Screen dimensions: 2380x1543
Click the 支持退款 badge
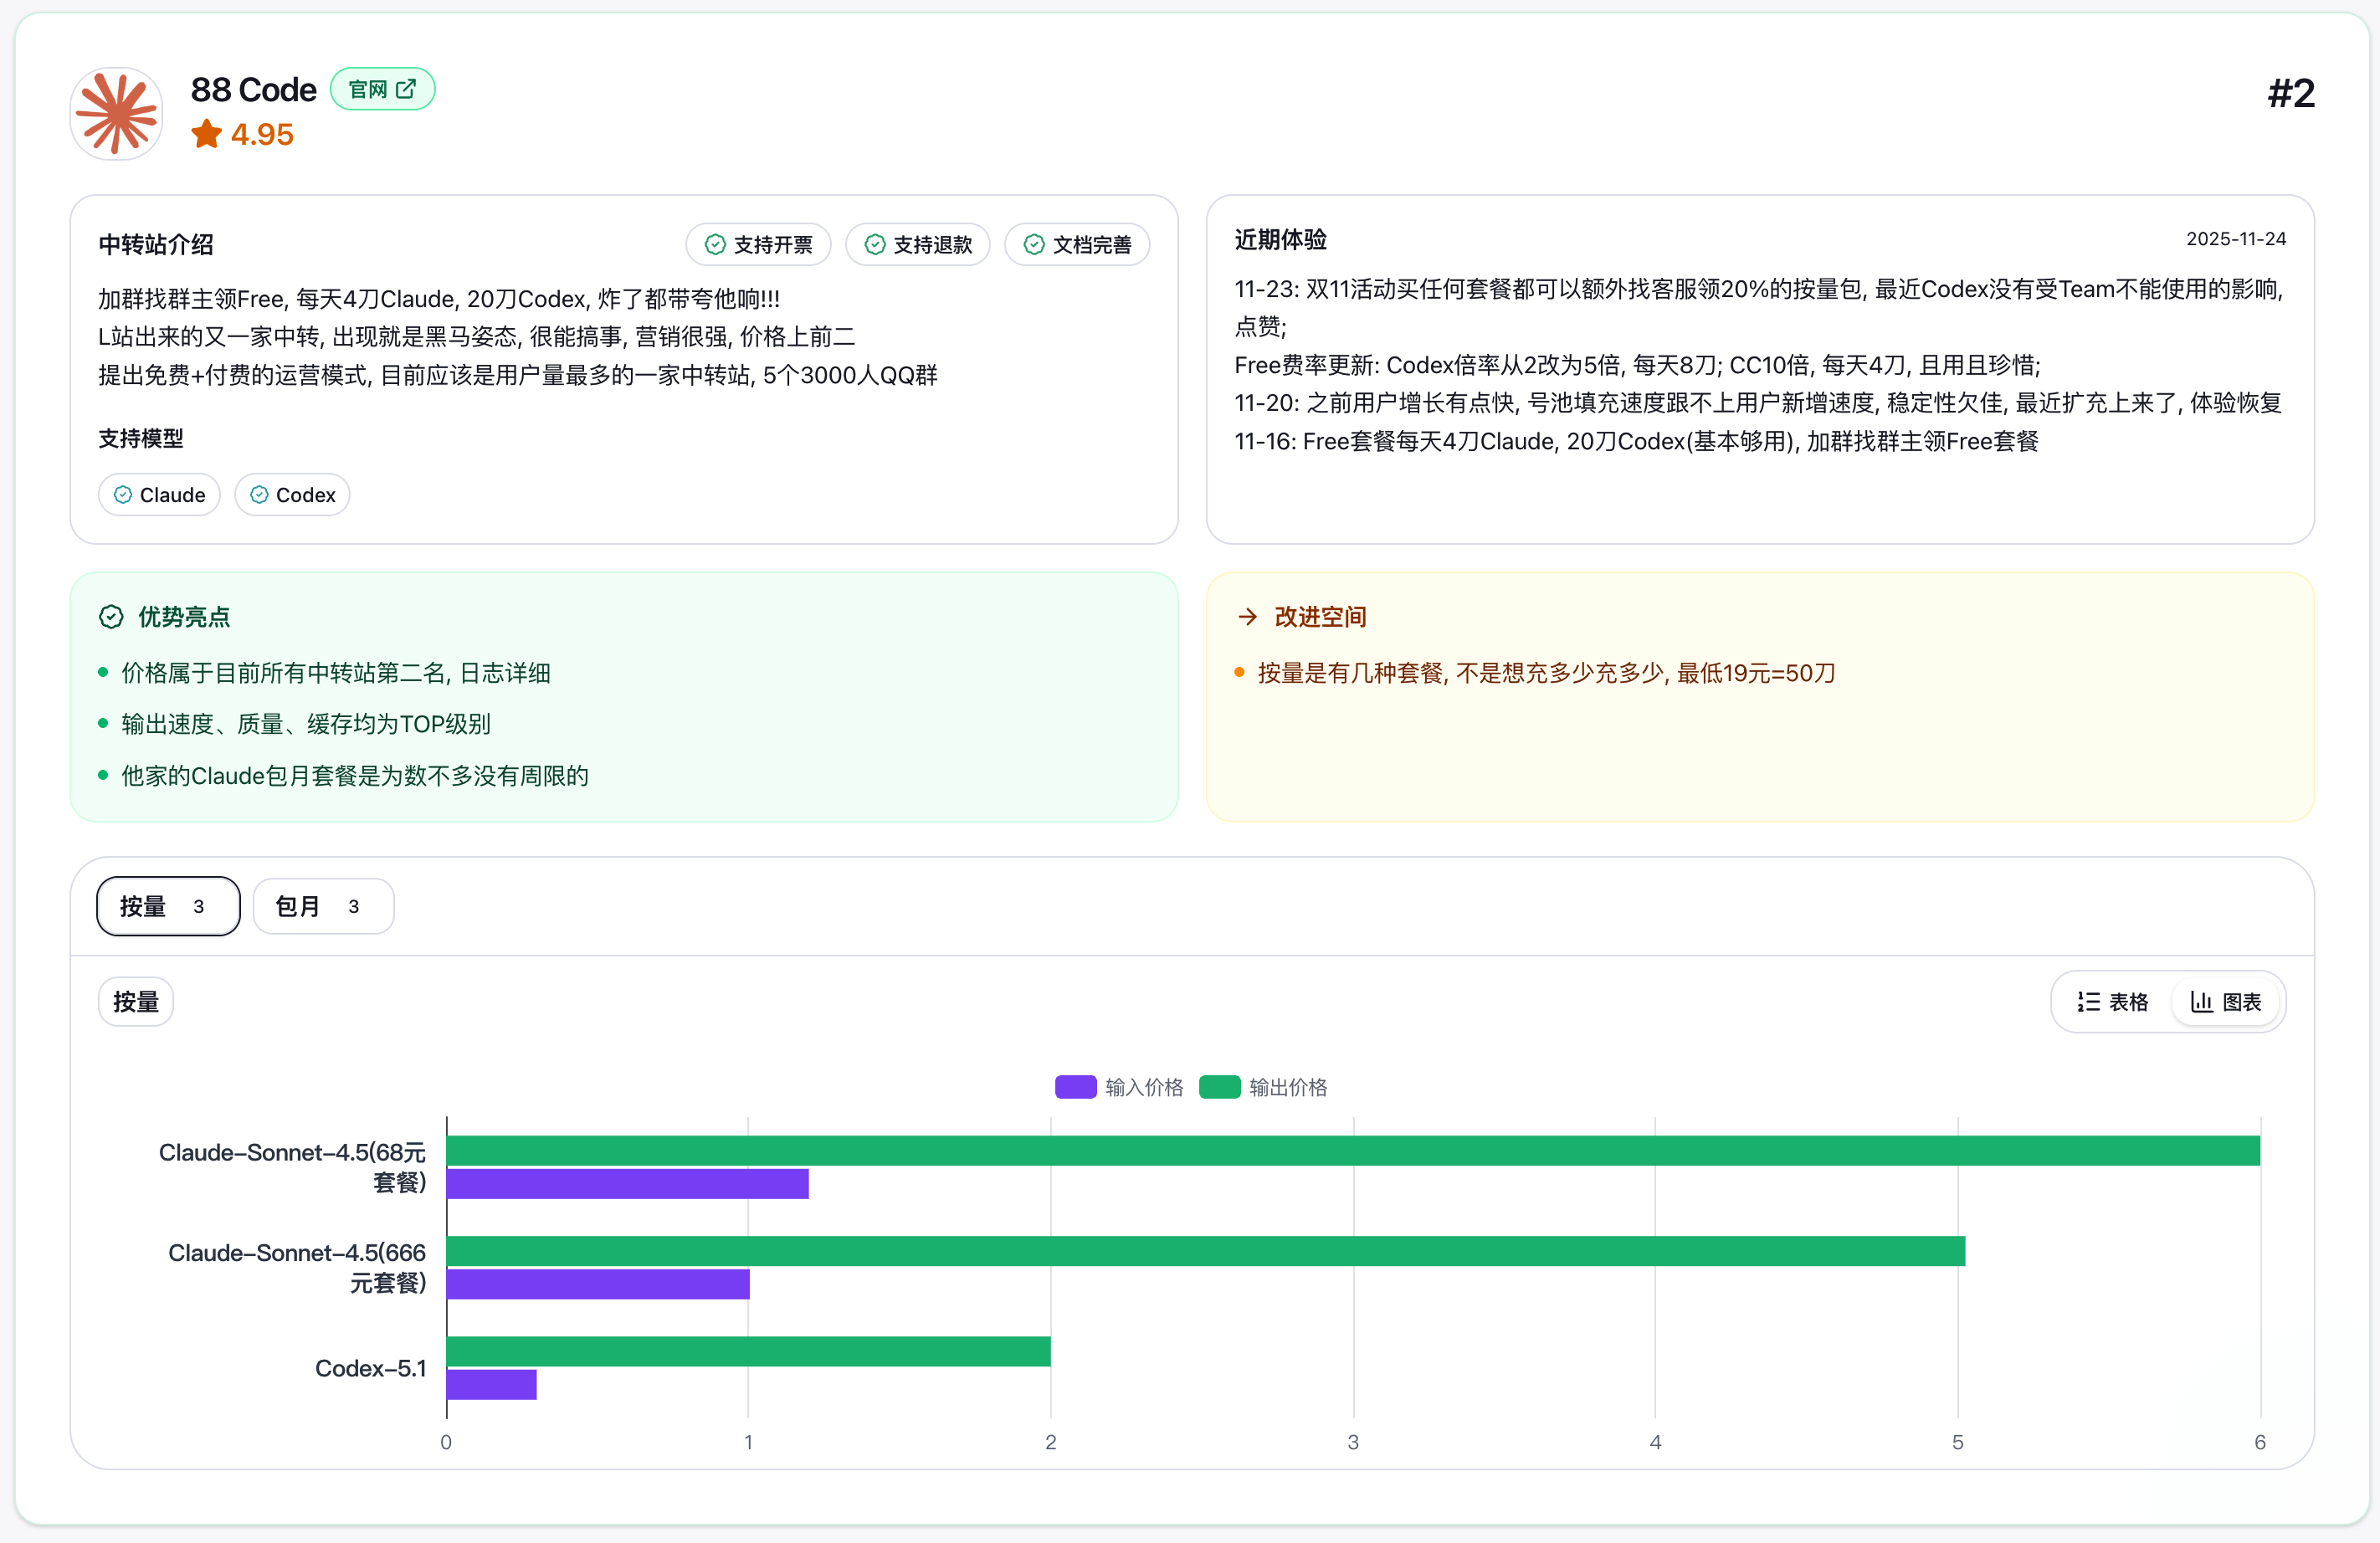[917, 245]
